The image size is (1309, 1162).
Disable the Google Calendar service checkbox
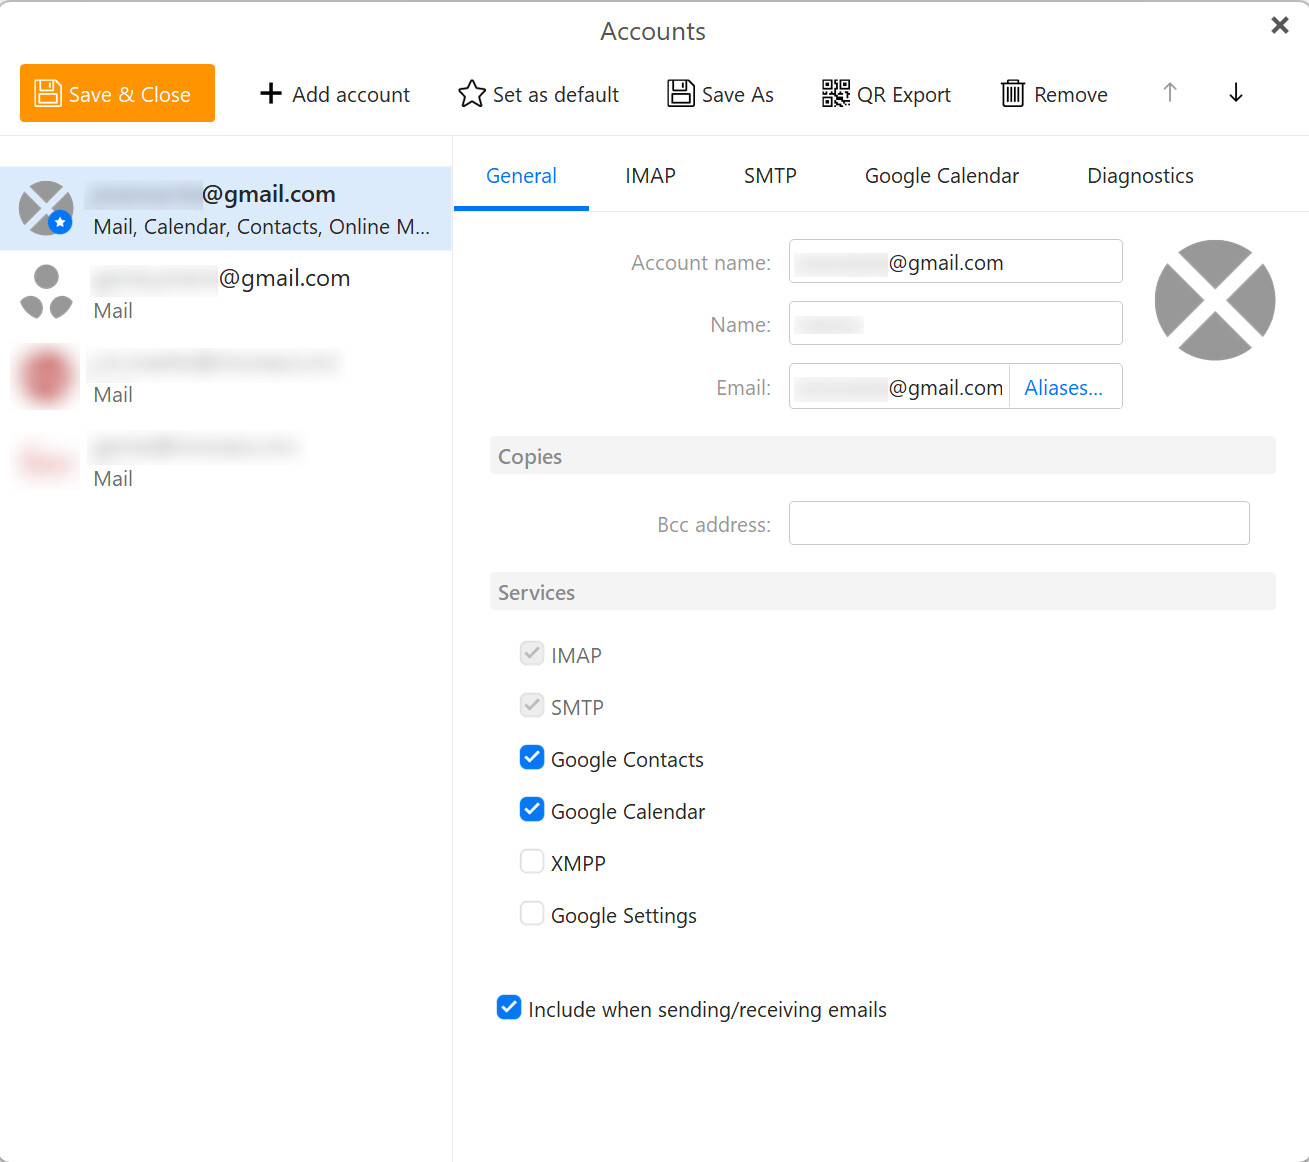coord(532,810)
